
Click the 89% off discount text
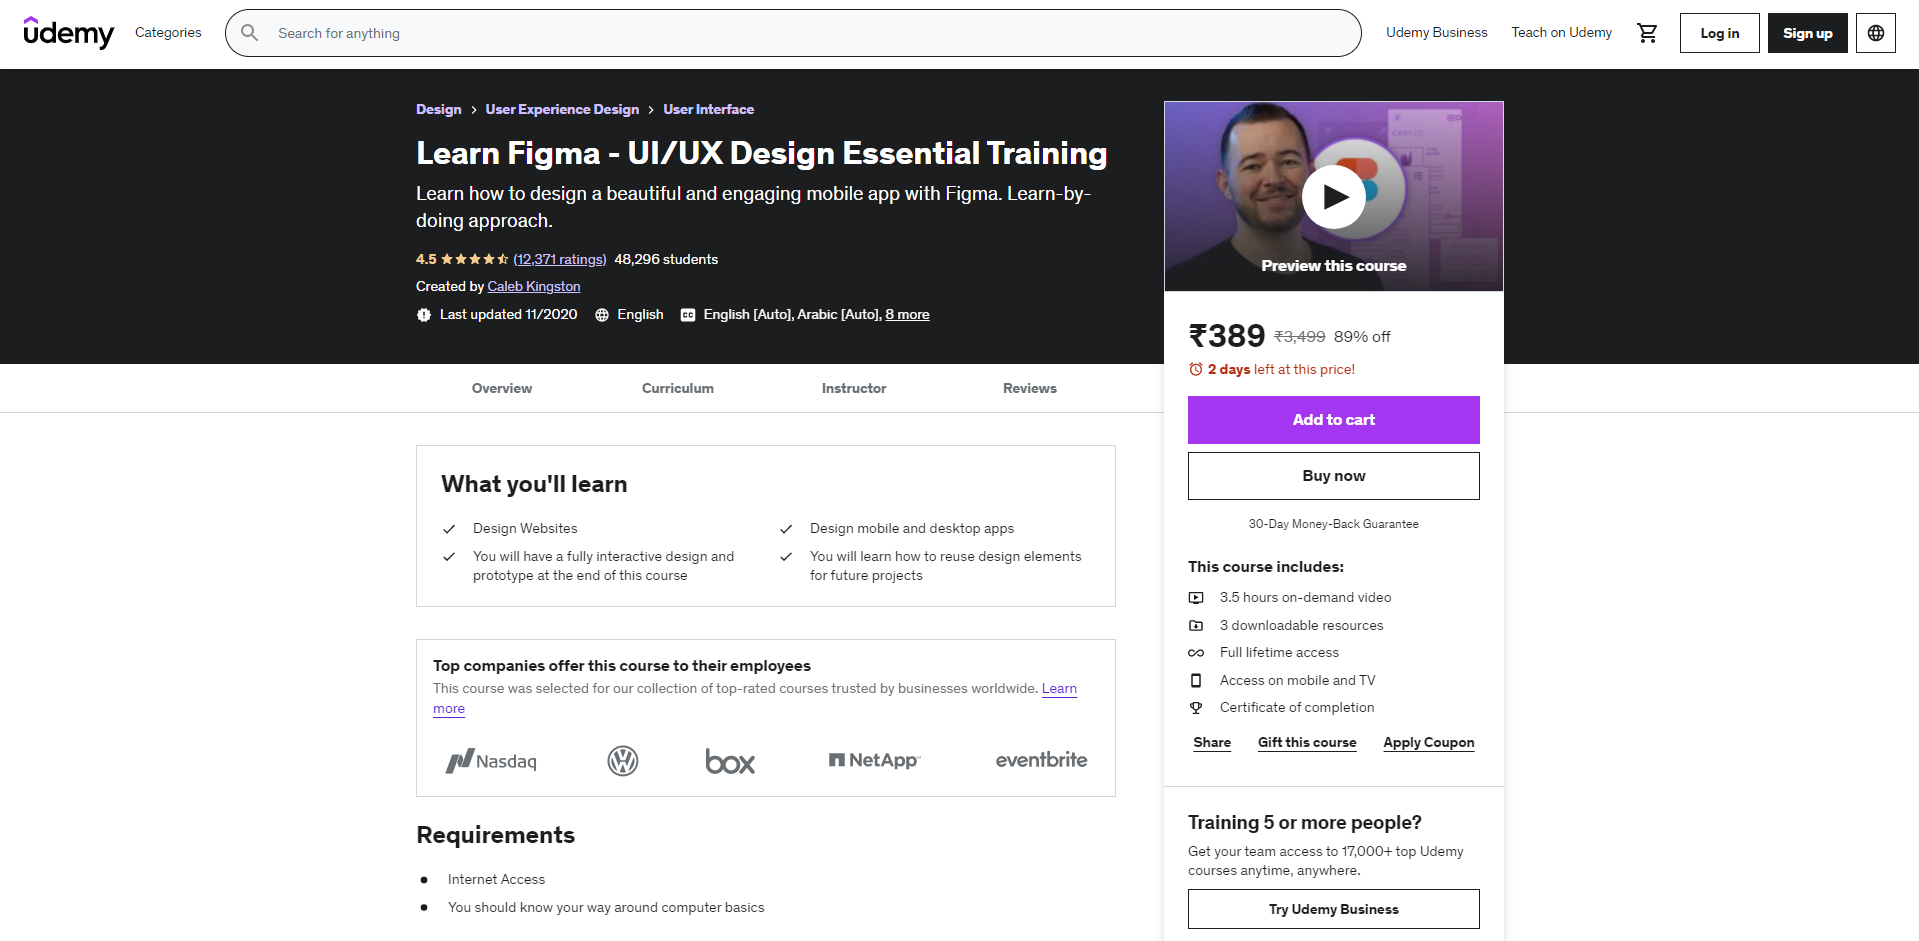1362,337
